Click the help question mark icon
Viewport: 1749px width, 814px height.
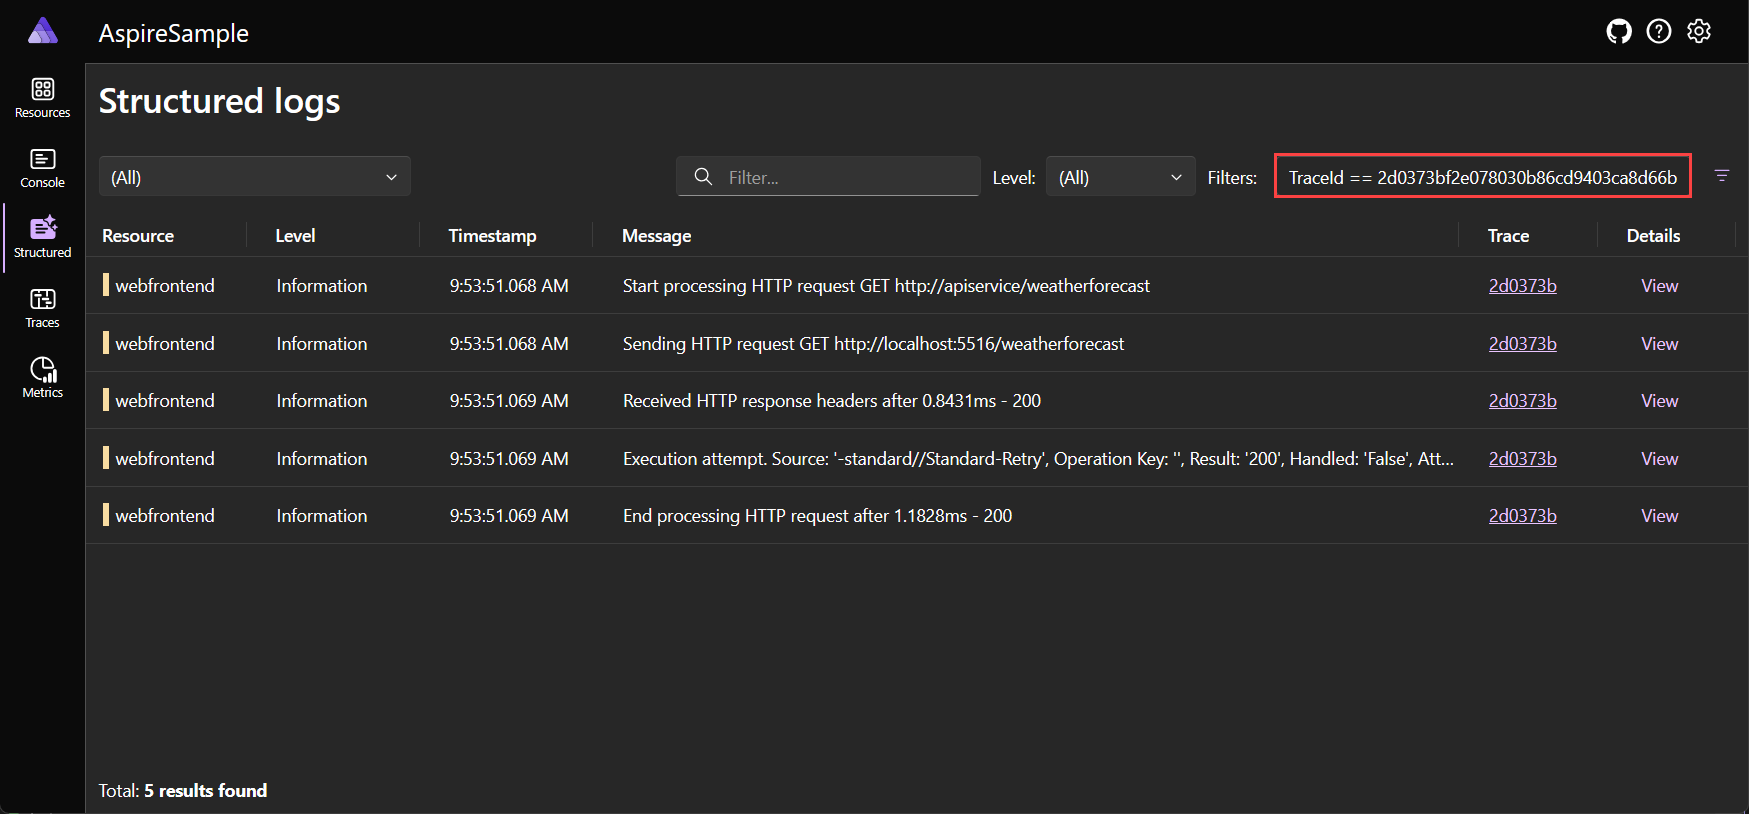click(x=1658, y=32)
